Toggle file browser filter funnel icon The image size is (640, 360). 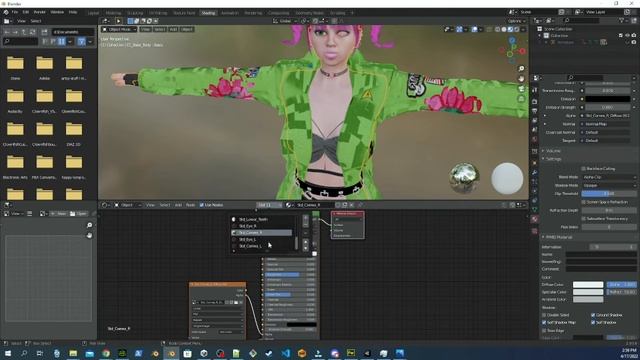pos(82,41)
